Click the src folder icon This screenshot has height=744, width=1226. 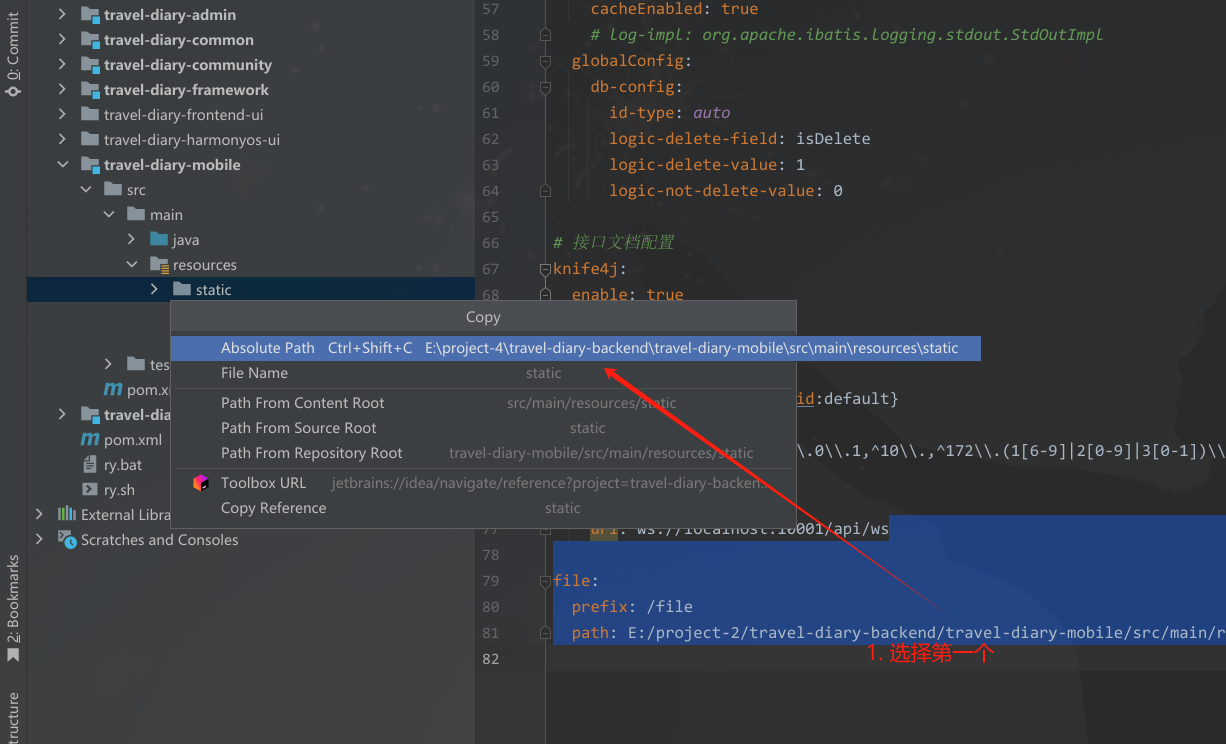[112, 190]
